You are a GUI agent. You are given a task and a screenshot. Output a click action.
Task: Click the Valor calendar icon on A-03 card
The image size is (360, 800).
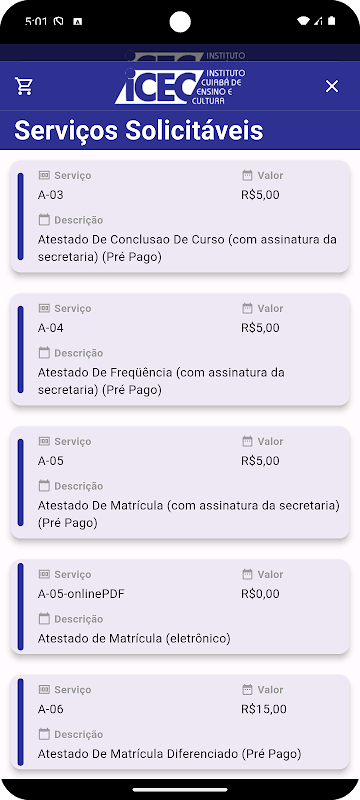tap(247, 175)
